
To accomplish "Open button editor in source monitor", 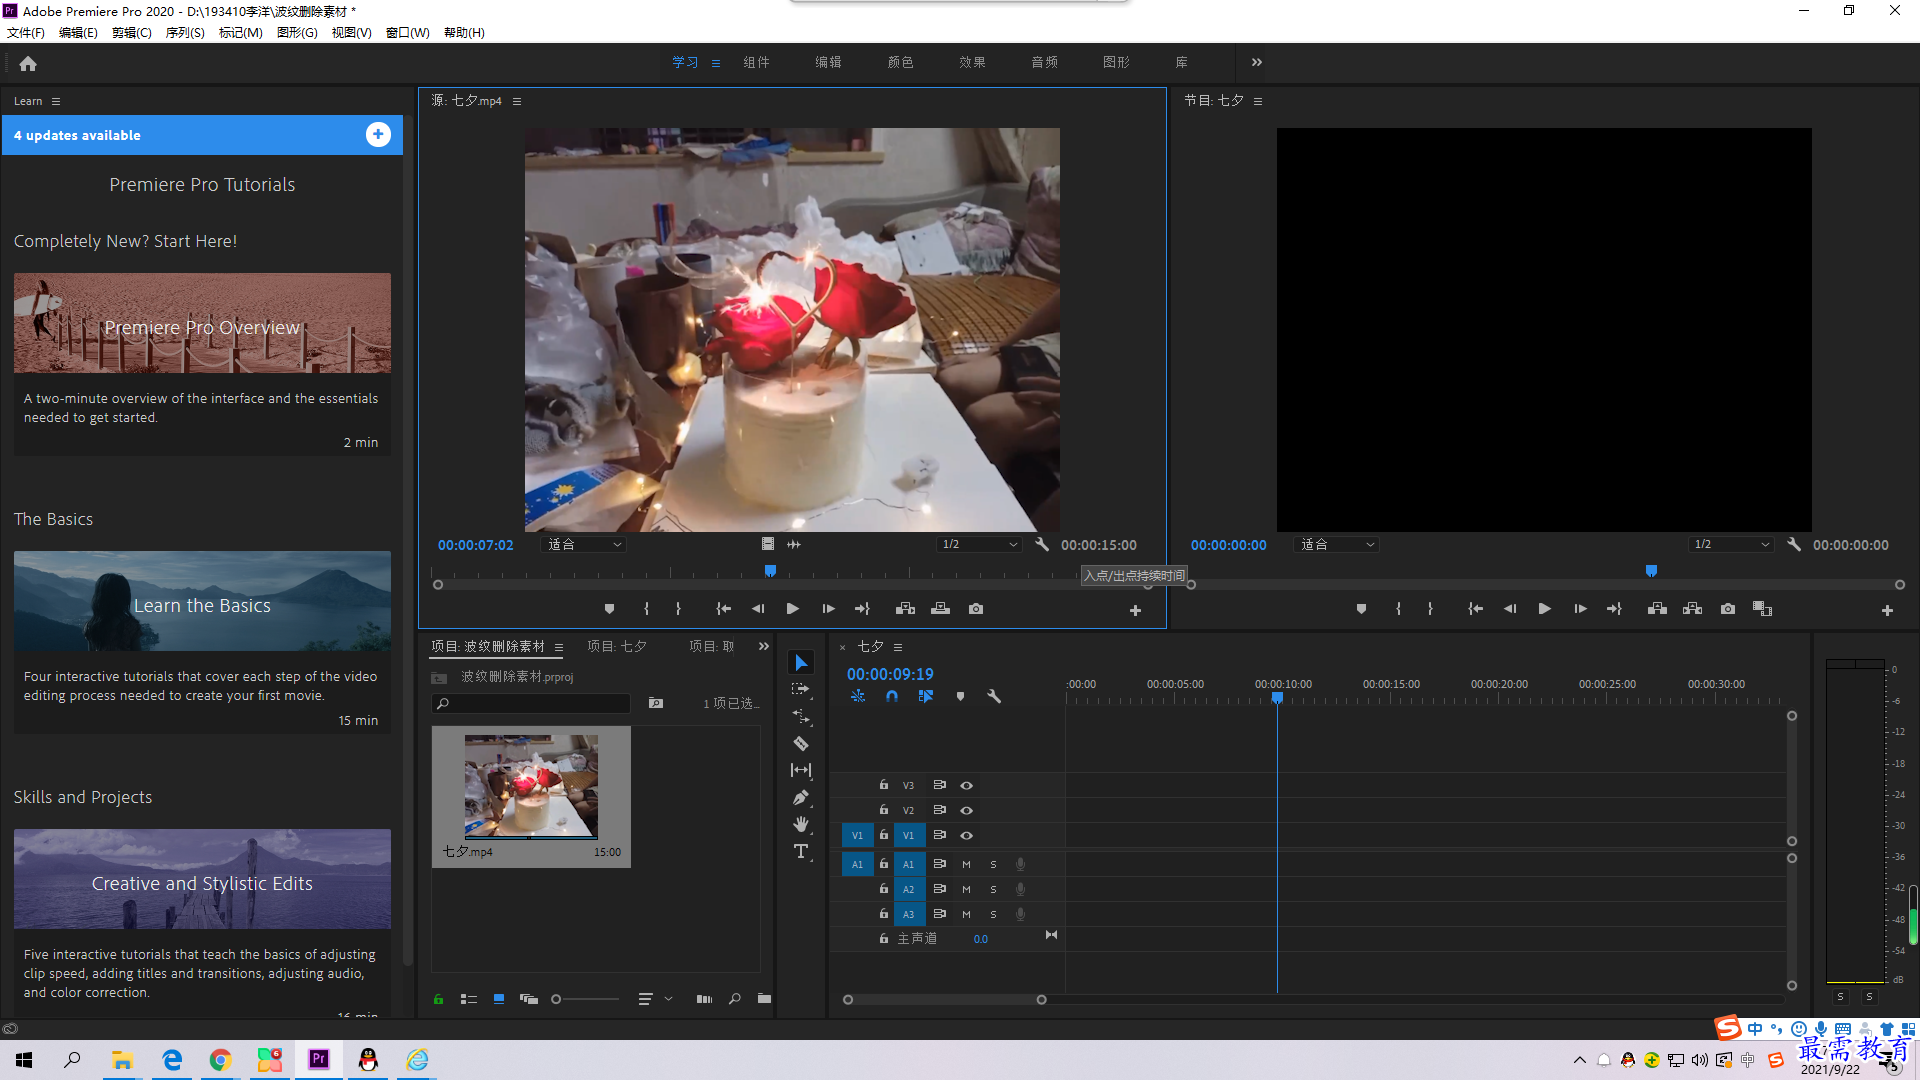I will click(1135, 610).
